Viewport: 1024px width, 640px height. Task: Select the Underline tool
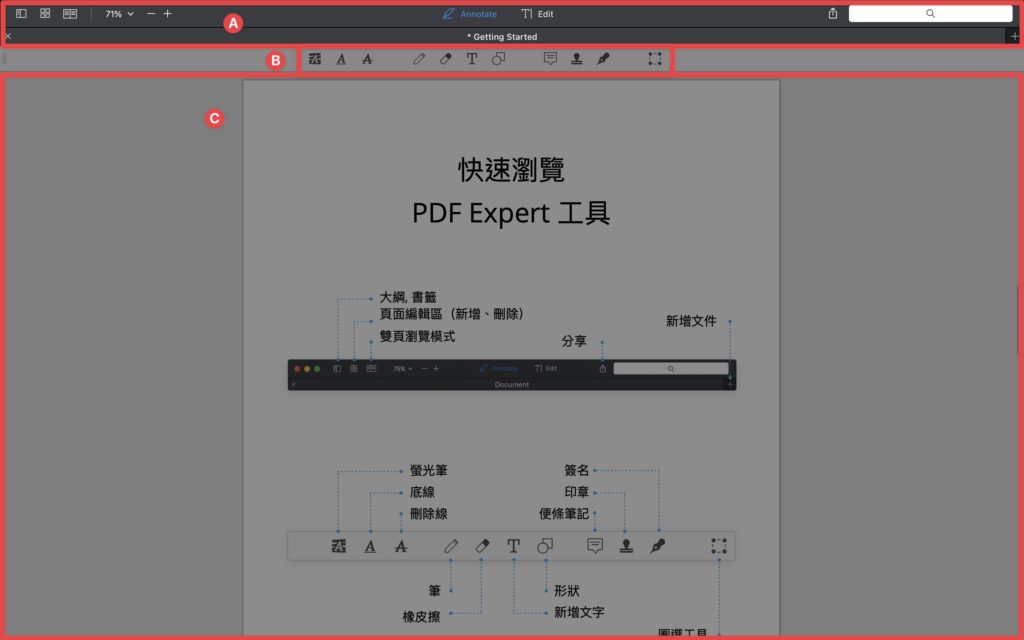[x=341, y=59]
